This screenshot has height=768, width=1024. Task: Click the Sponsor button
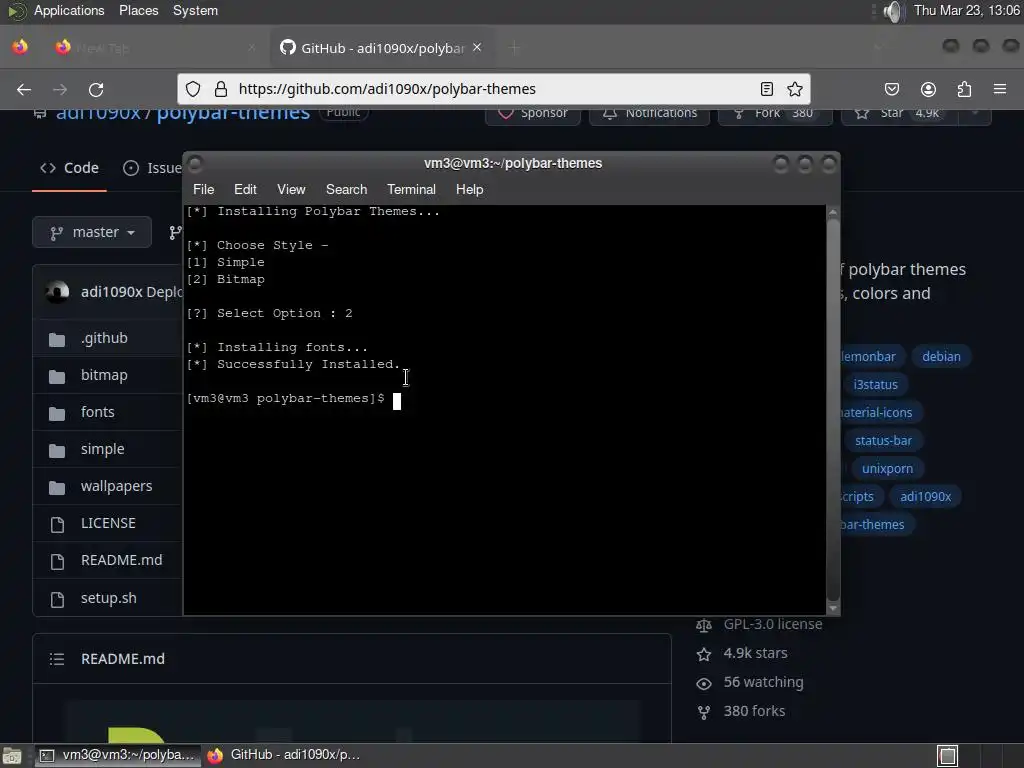[533, 114]
